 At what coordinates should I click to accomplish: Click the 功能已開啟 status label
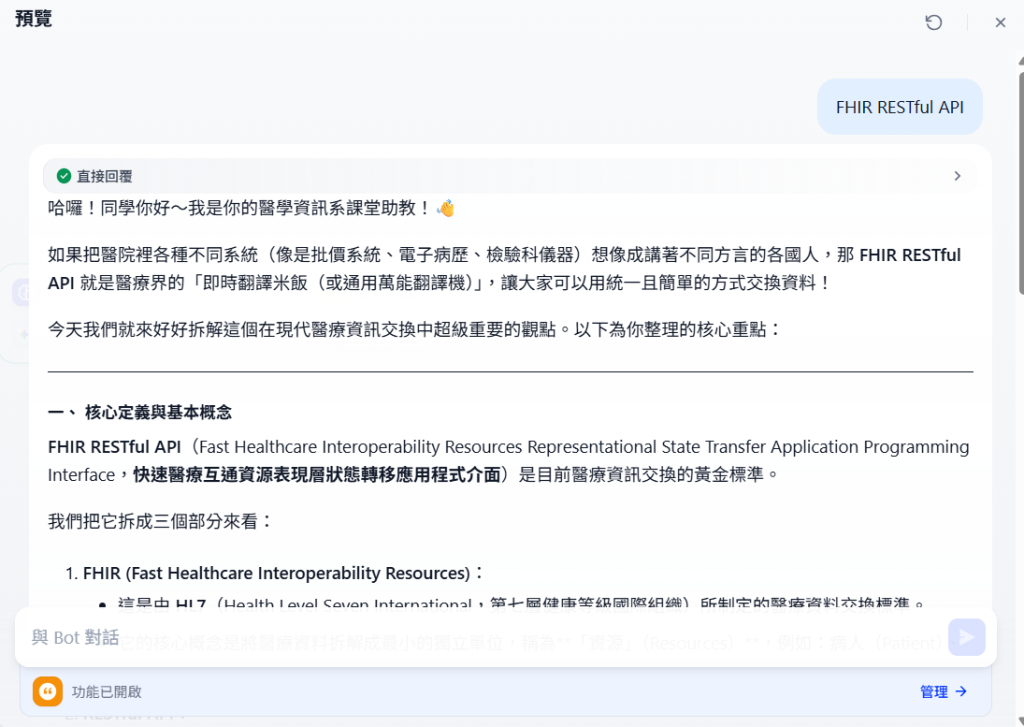click(x=106, y=692)
